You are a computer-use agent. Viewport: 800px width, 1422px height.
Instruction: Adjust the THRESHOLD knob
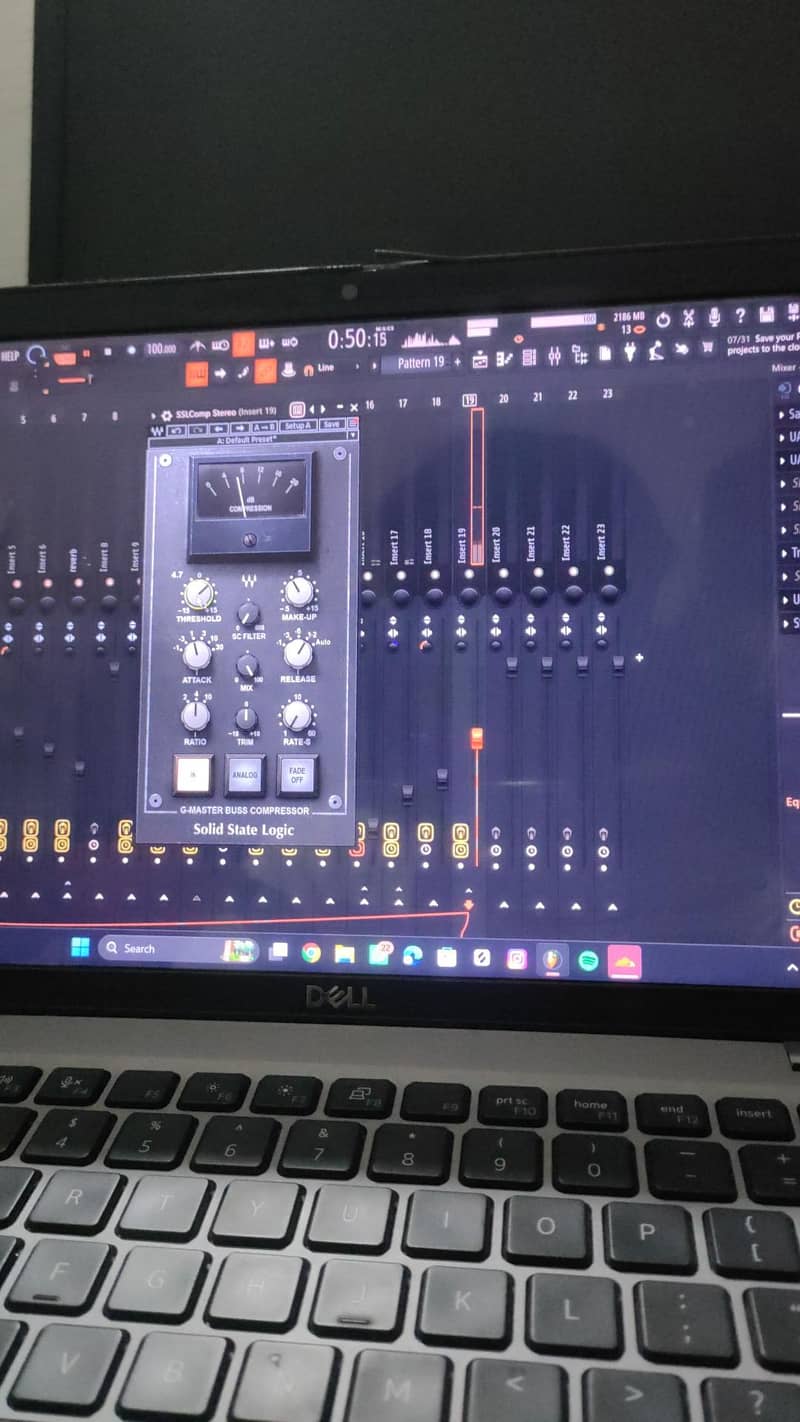coord(198,594)
